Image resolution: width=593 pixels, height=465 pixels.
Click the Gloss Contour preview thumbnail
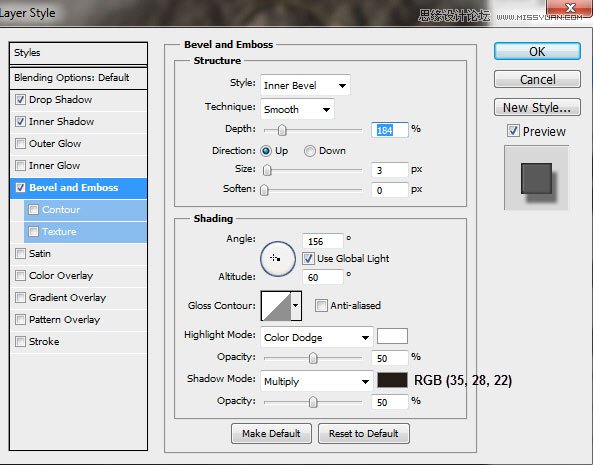(x=276, y=305)
